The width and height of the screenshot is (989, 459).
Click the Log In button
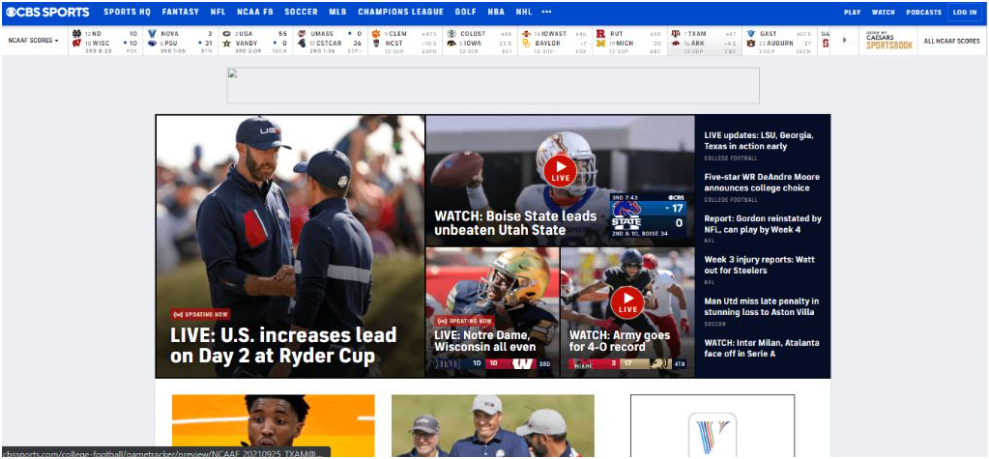964,12
